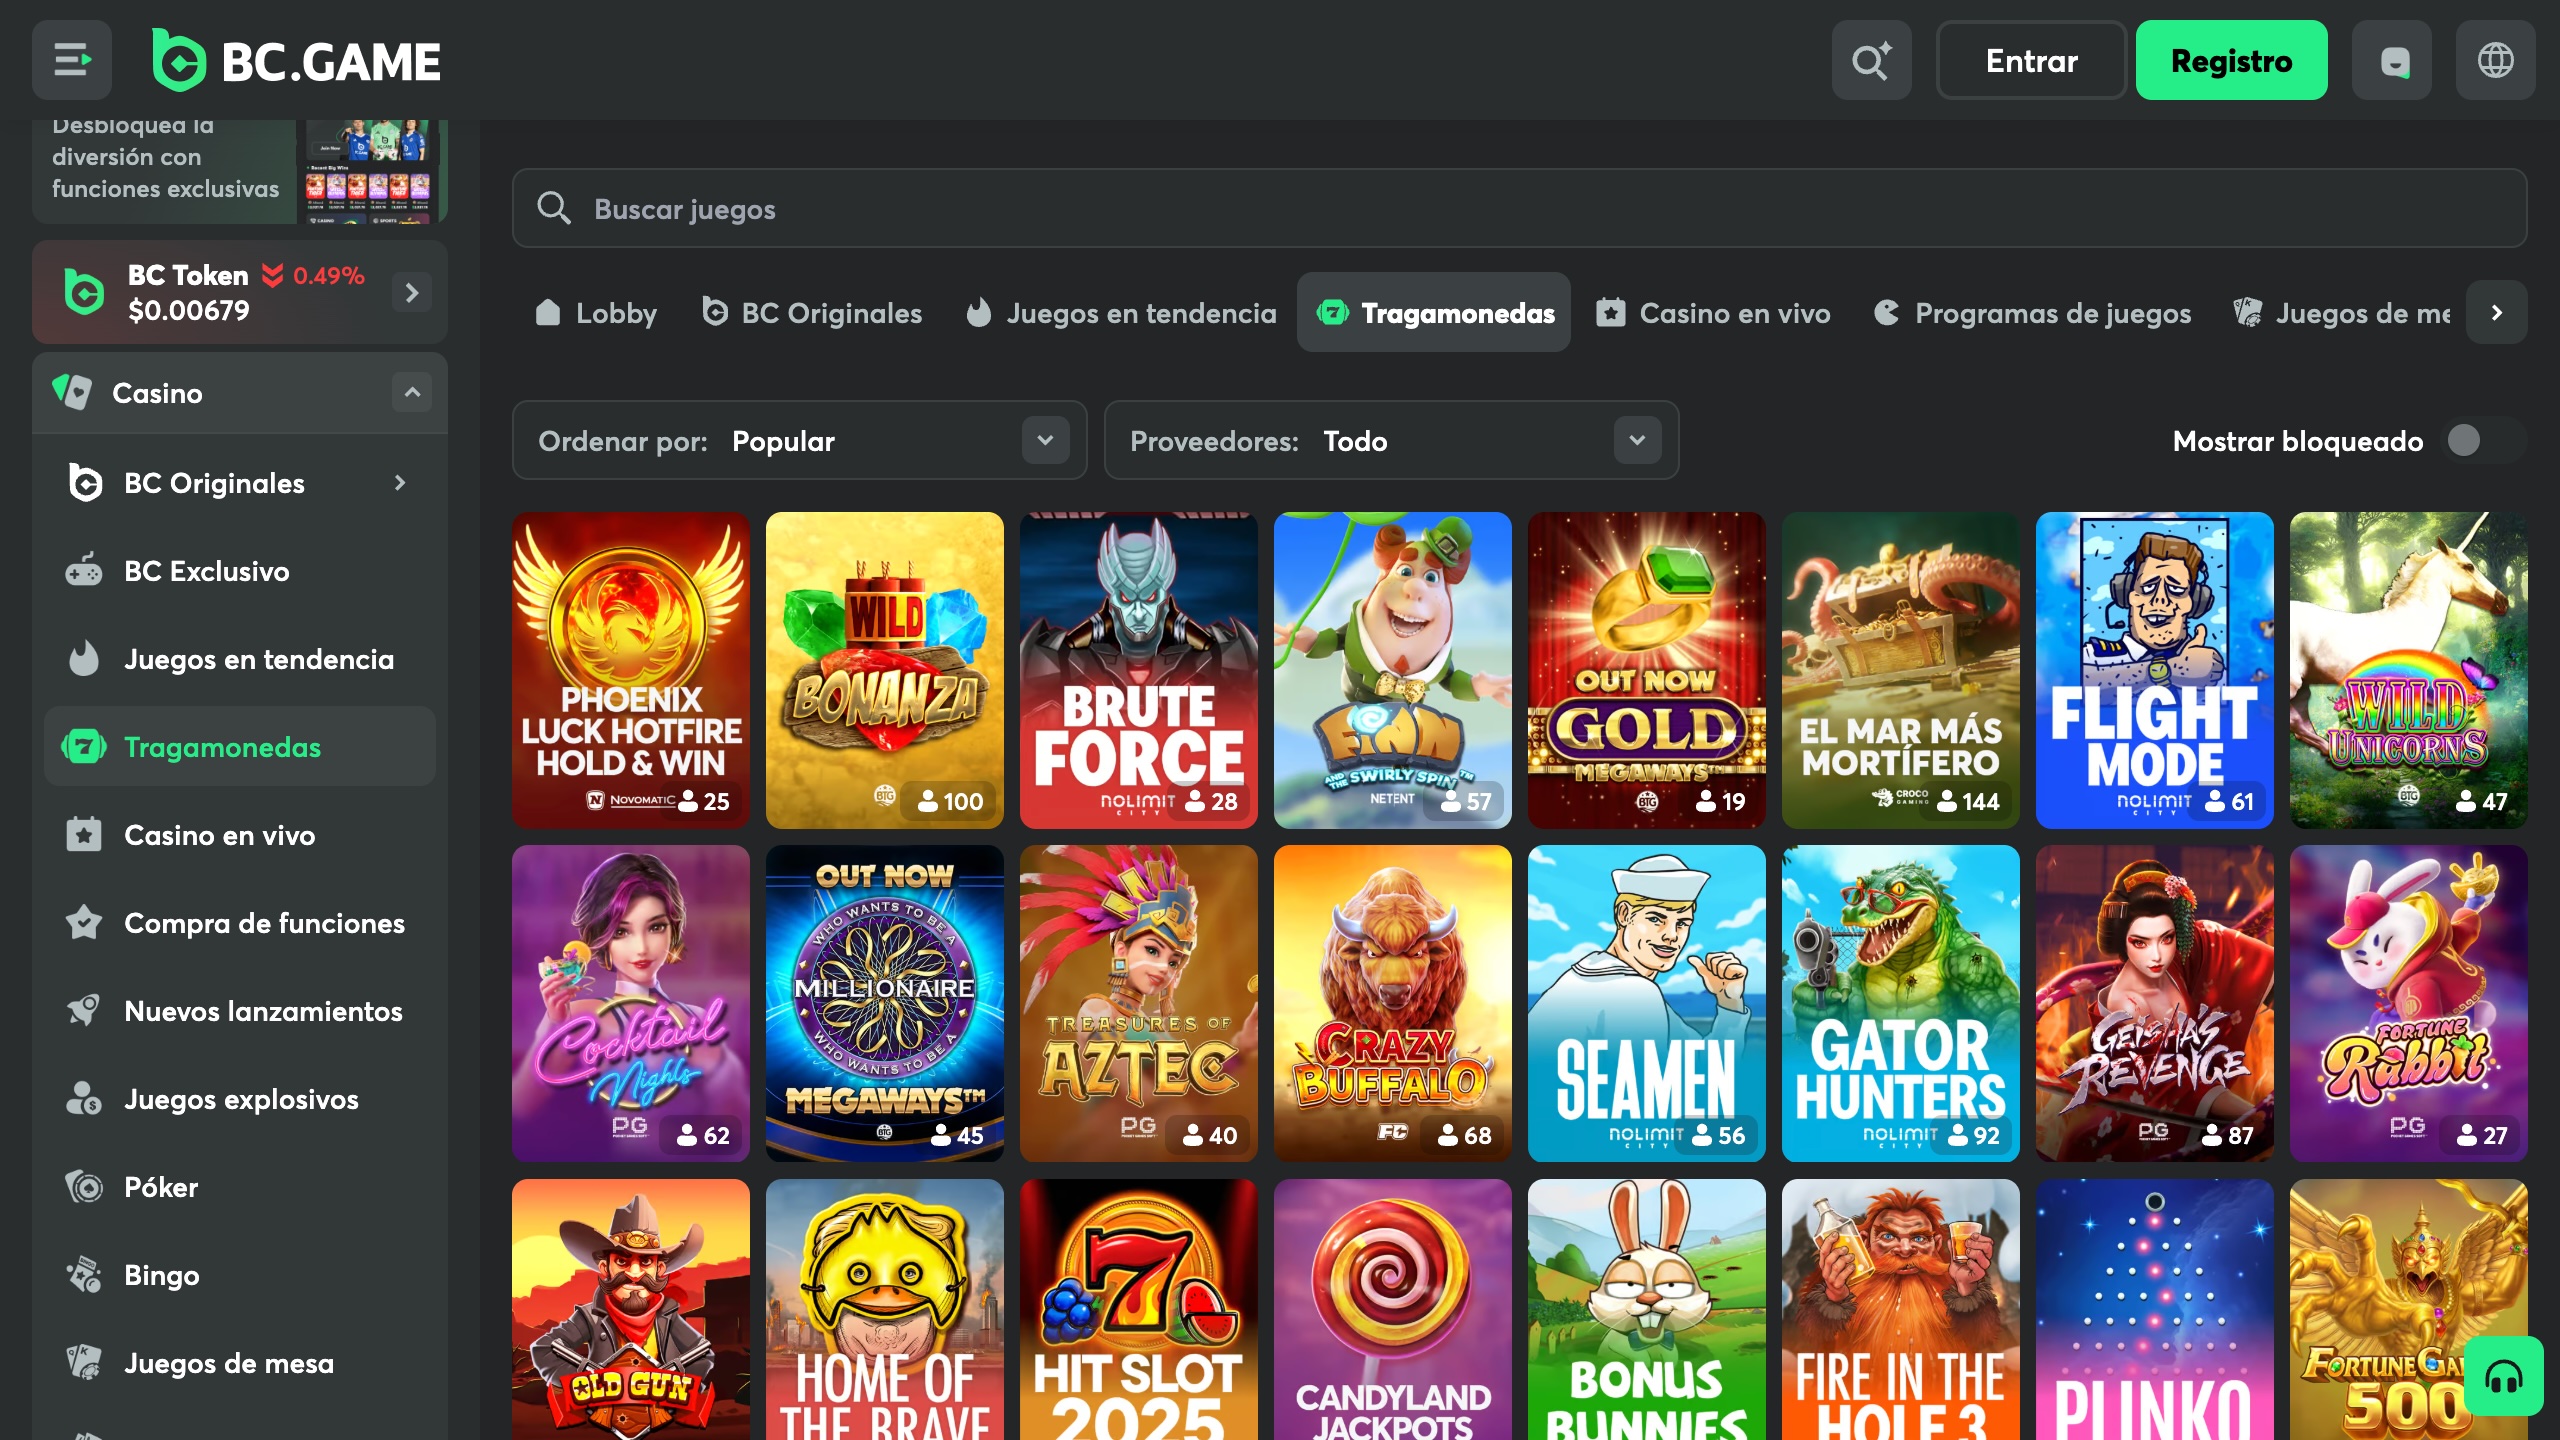Open the Proveedores Todo dropdown

click(x=1636, y=440)
